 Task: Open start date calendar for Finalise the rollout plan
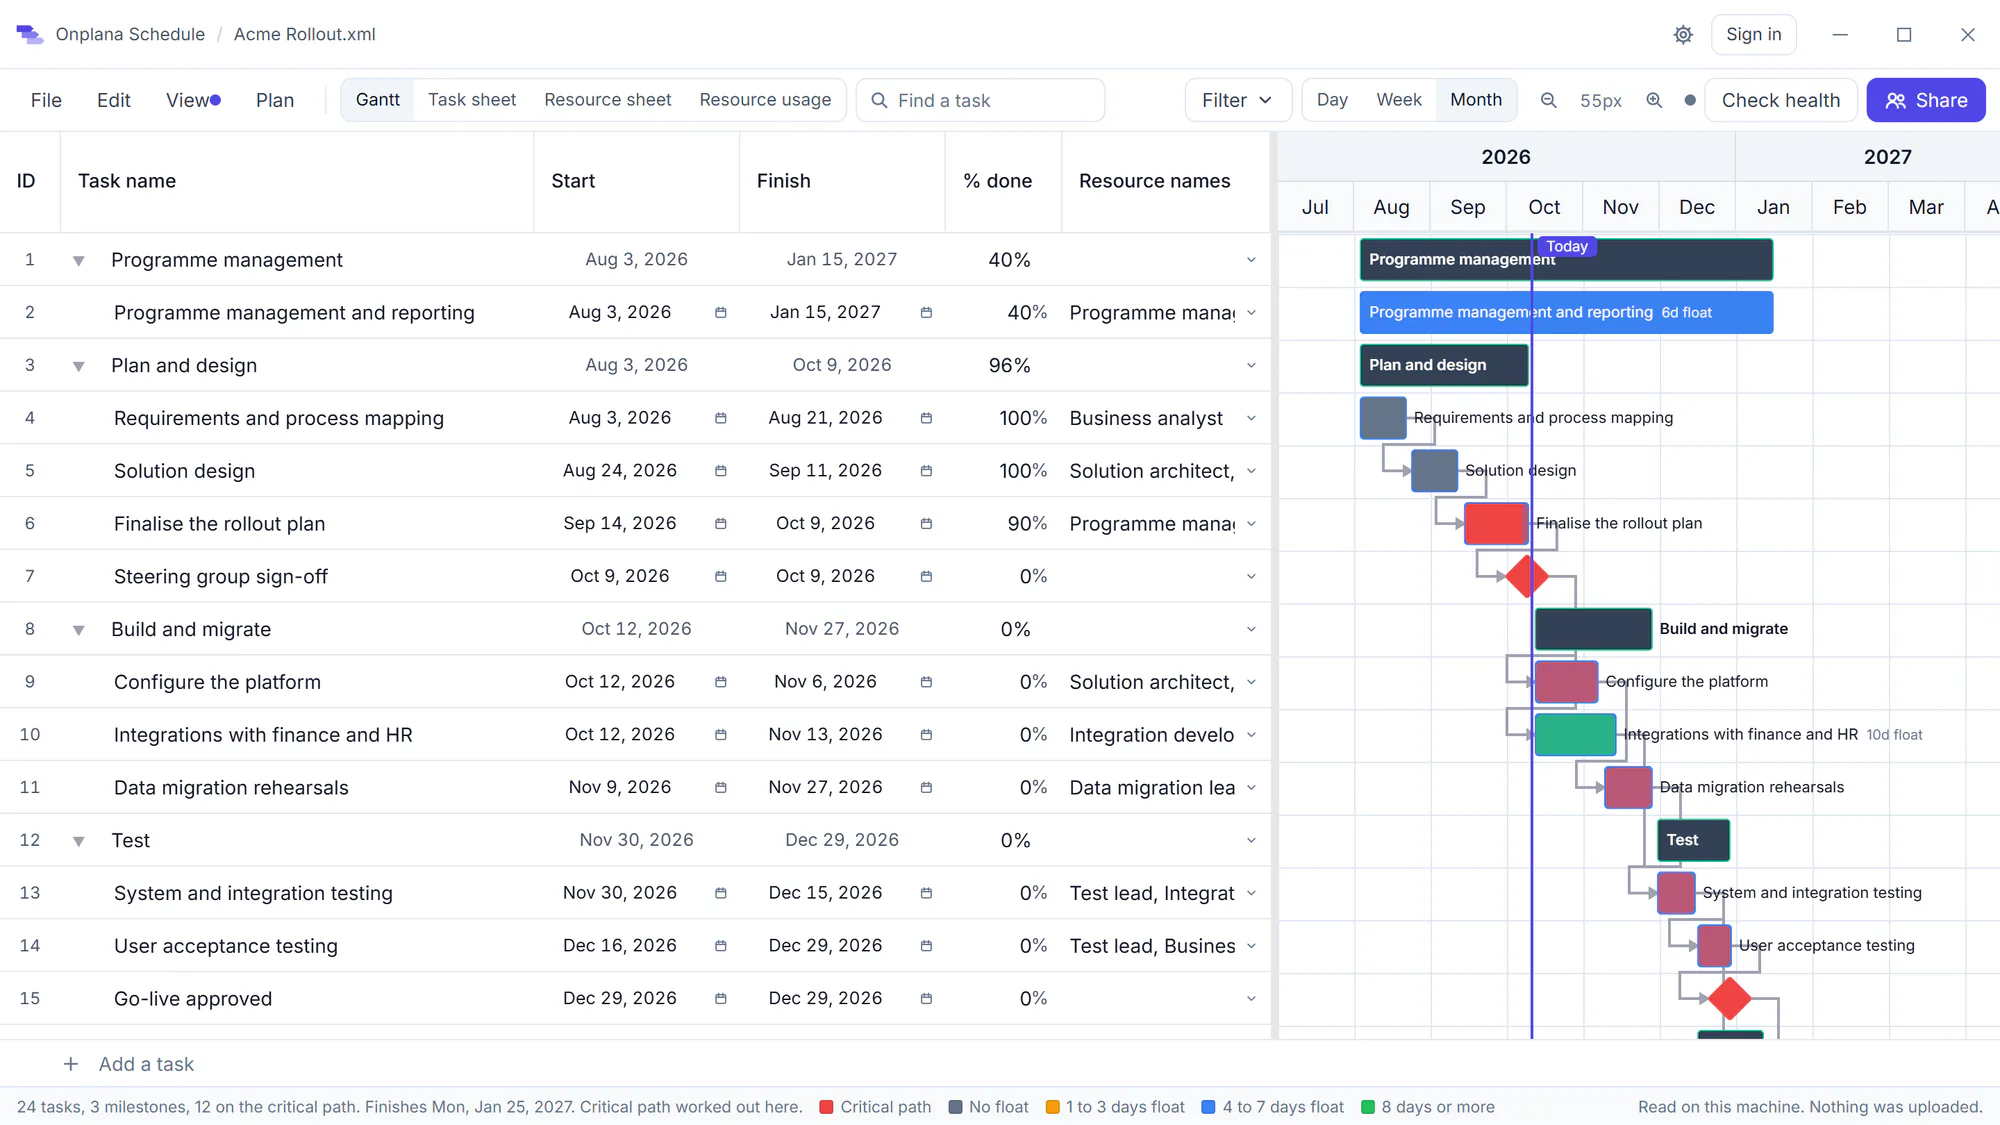(x=720, y=524)
